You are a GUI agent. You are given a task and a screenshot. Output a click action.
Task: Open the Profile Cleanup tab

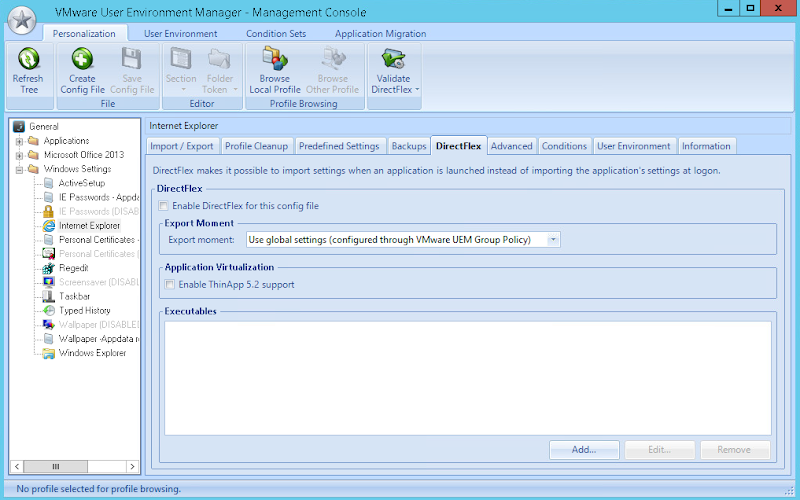tap(257, 146)
